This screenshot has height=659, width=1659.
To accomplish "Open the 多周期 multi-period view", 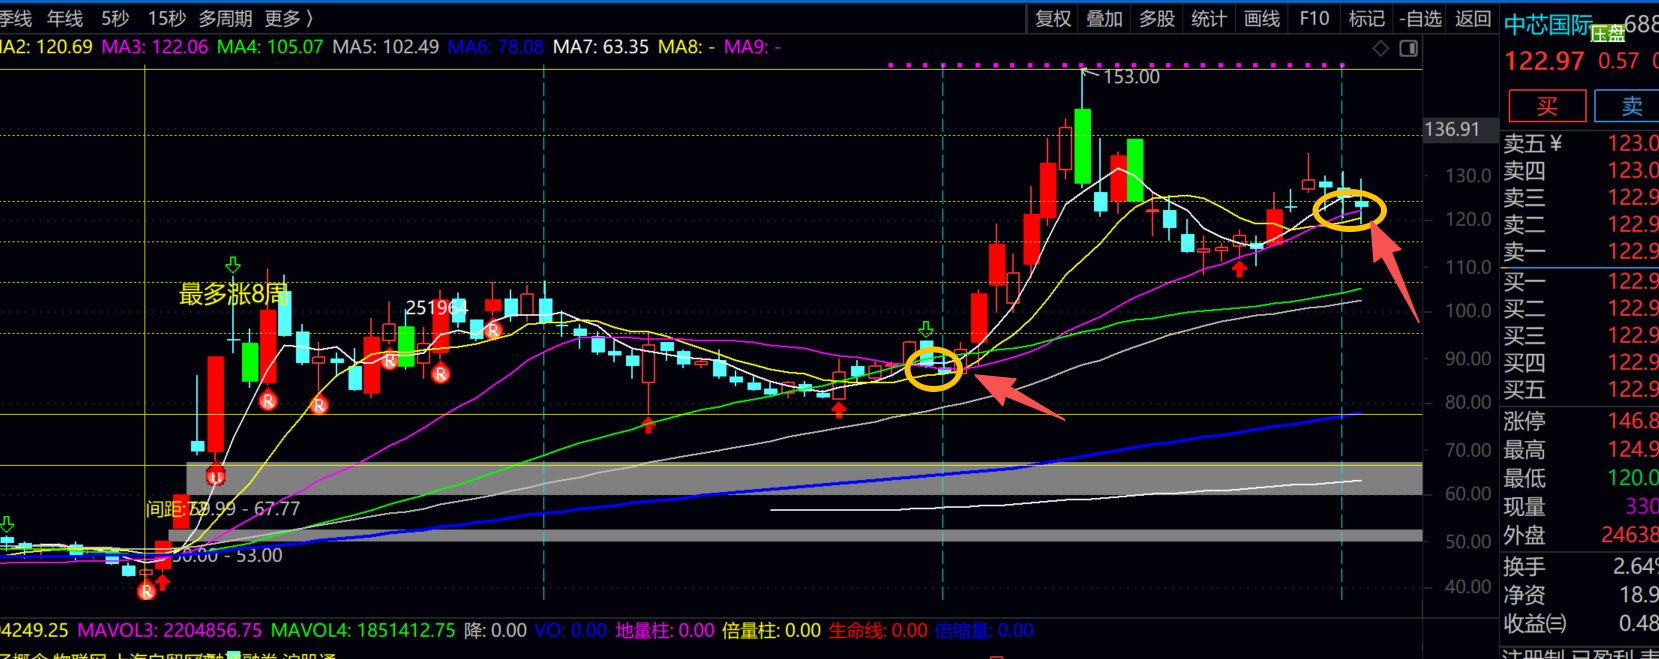I will (x=223, y=18).
